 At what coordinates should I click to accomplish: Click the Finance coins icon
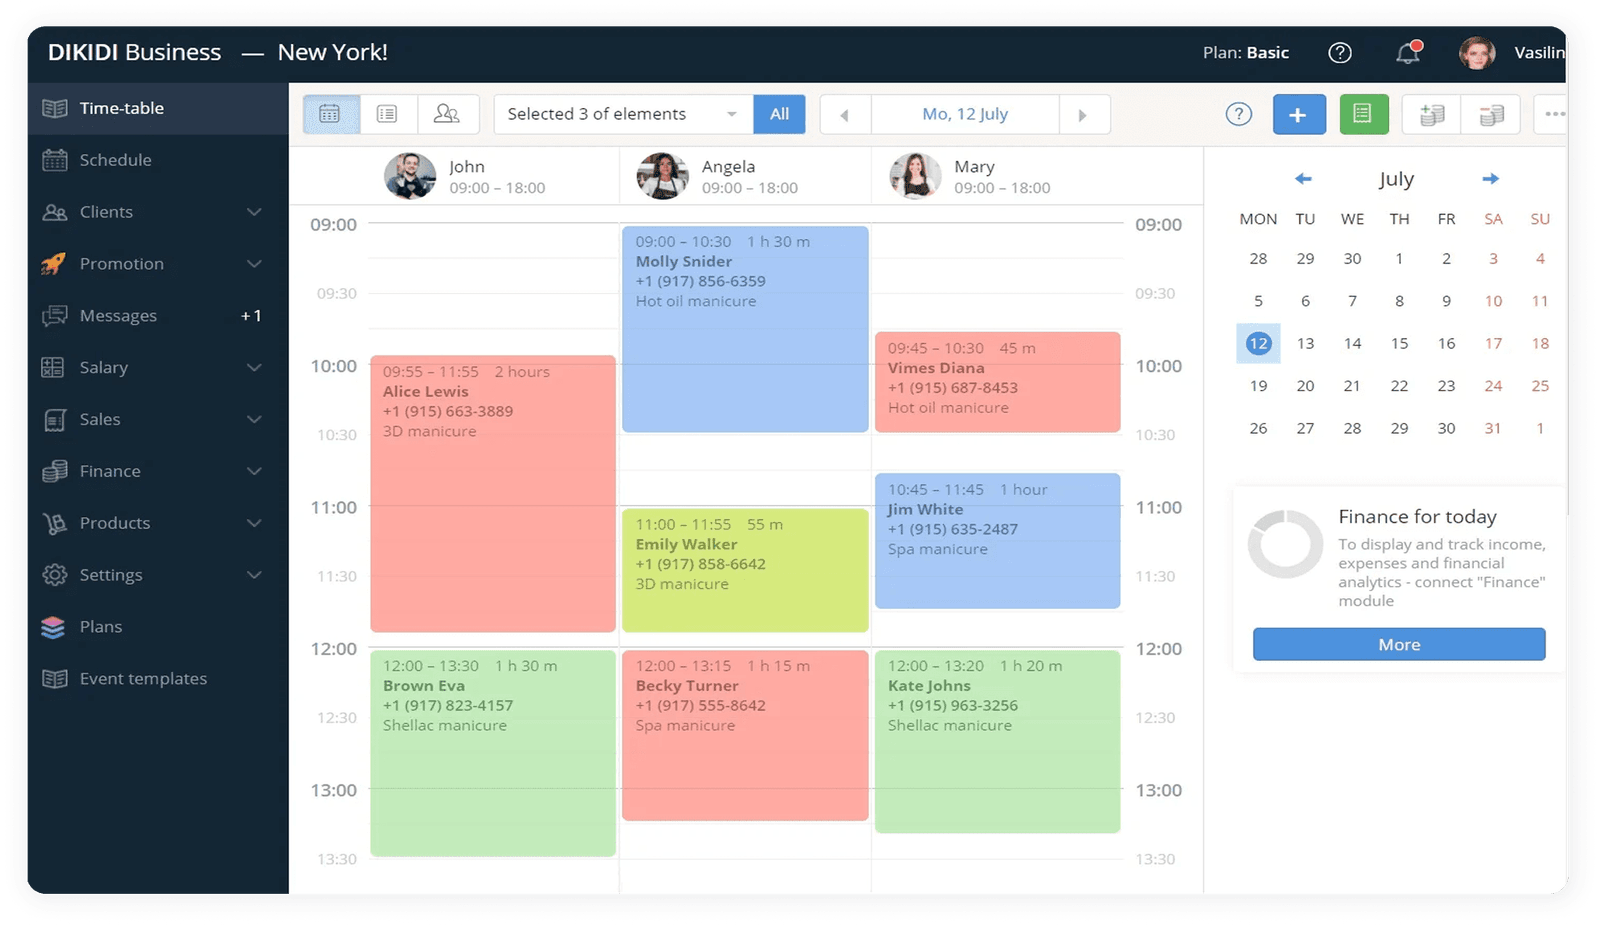54,471
